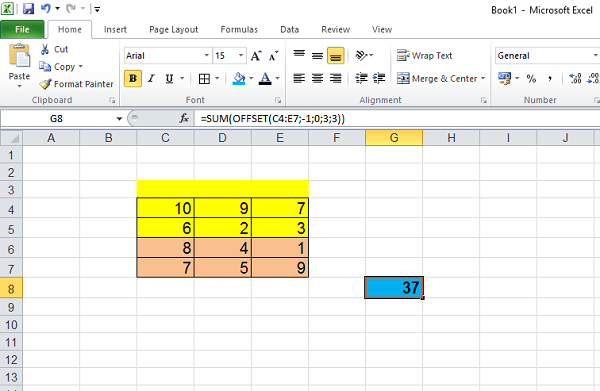Click the Fill Color paint bucket
This screenshot has height=391, width=600.
coord(239,78)
